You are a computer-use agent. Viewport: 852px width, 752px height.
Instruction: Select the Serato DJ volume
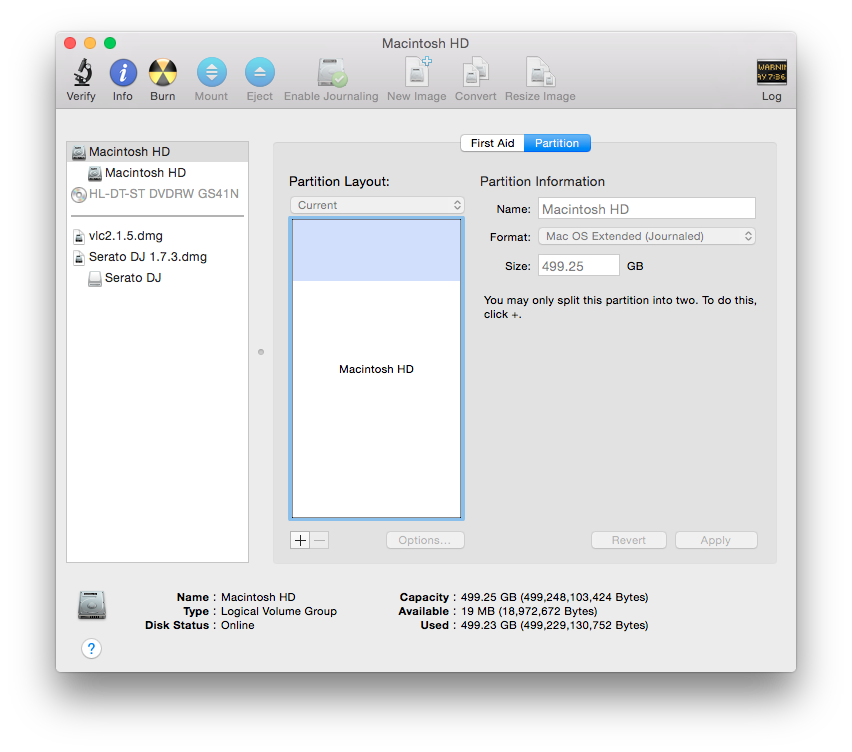coord(158,278)
